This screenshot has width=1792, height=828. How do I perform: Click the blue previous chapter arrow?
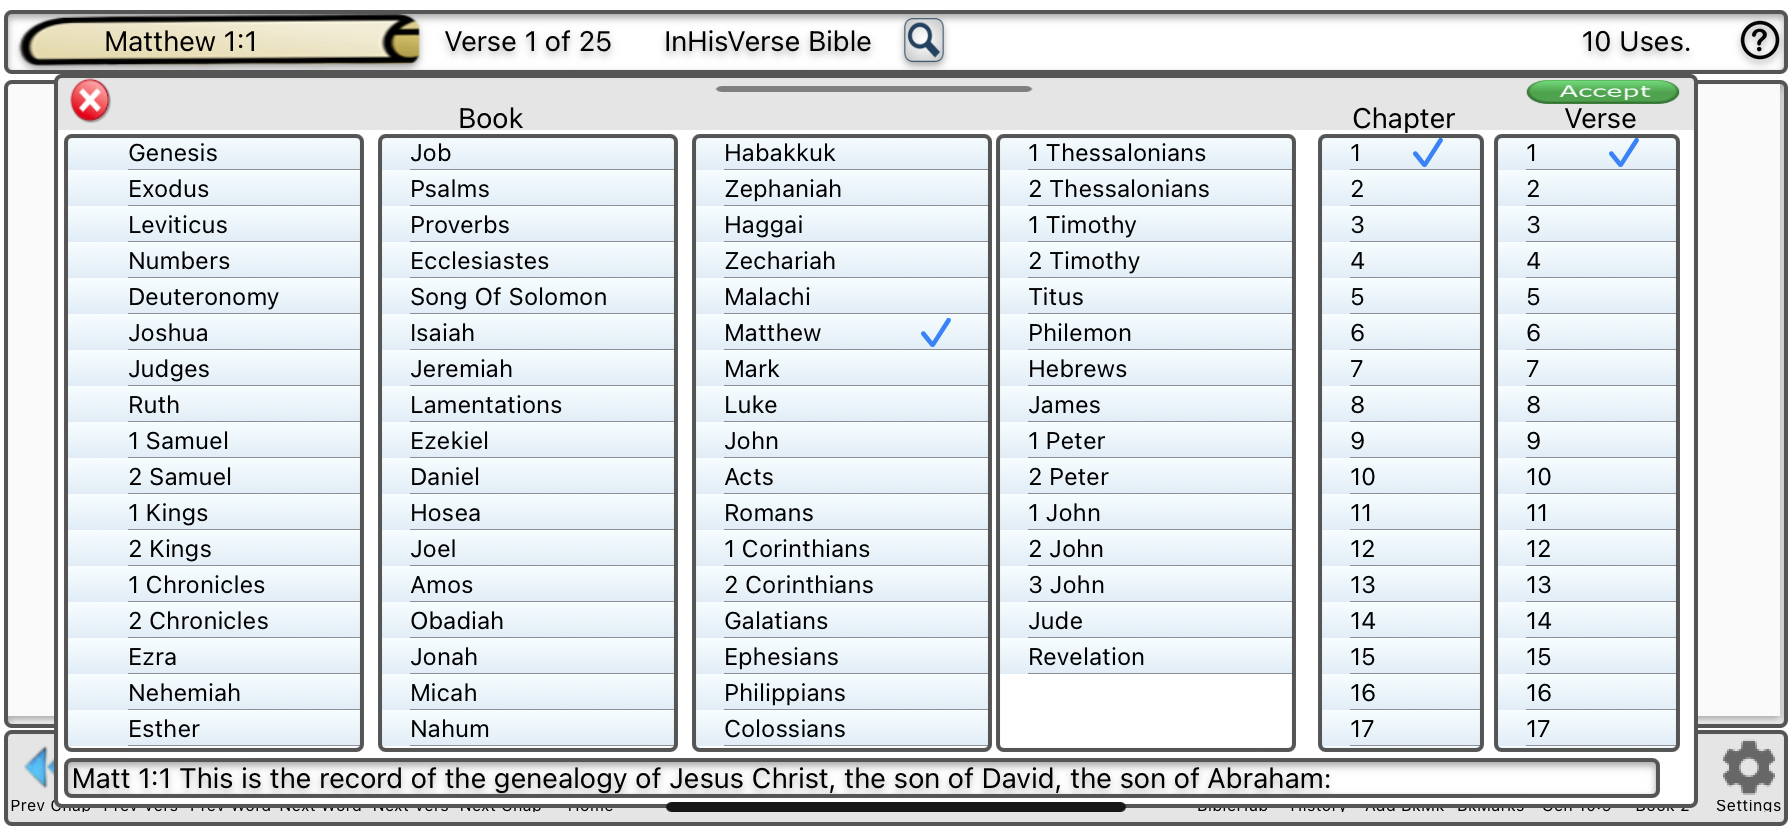click(x=38, y=768)
